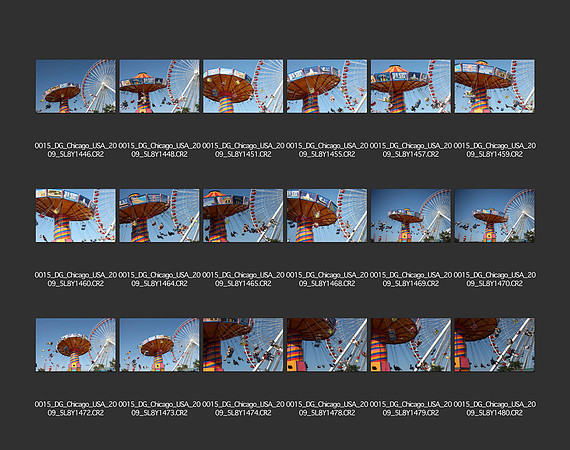Image resolution: width=570 pixels, height=450 pixels.
Task: Select the caption ending SL8Y1468.CR2
Action: [x=327, y=279]
